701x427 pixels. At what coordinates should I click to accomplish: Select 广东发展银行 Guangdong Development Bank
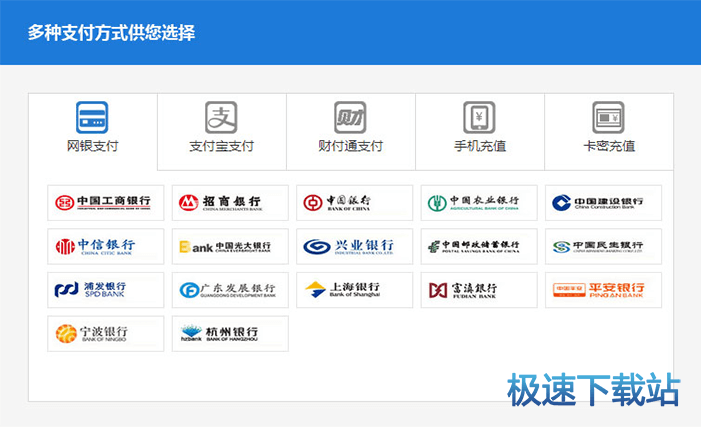point(230,290)
